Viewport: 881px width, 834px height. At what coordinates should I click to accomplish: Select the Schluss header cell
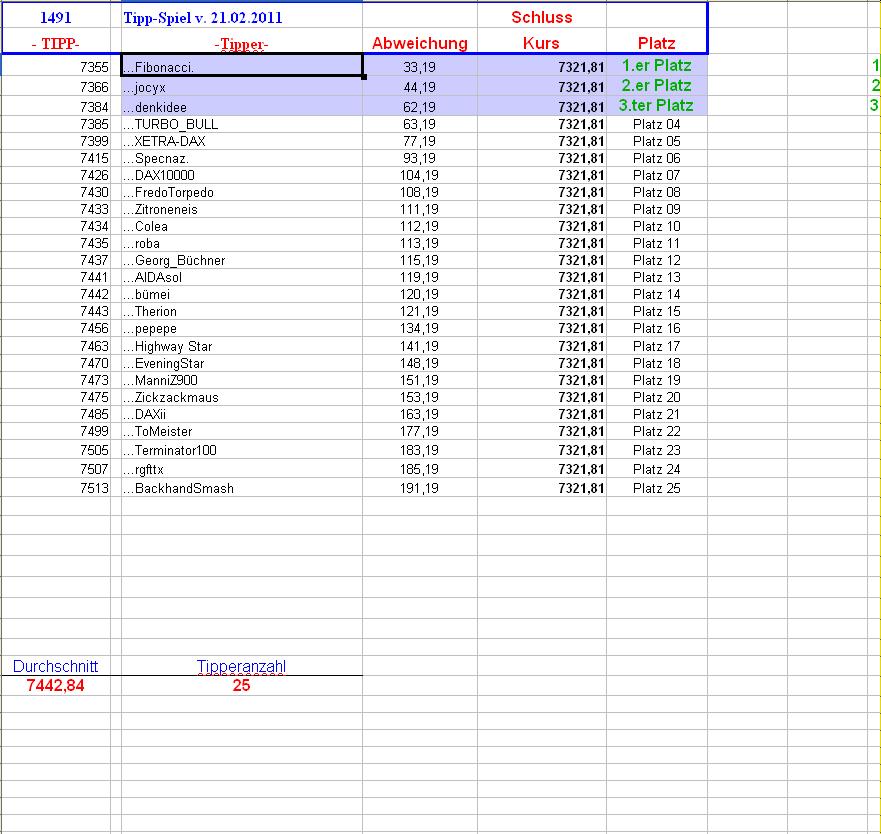pyautogui.click(x=542, y=17)
